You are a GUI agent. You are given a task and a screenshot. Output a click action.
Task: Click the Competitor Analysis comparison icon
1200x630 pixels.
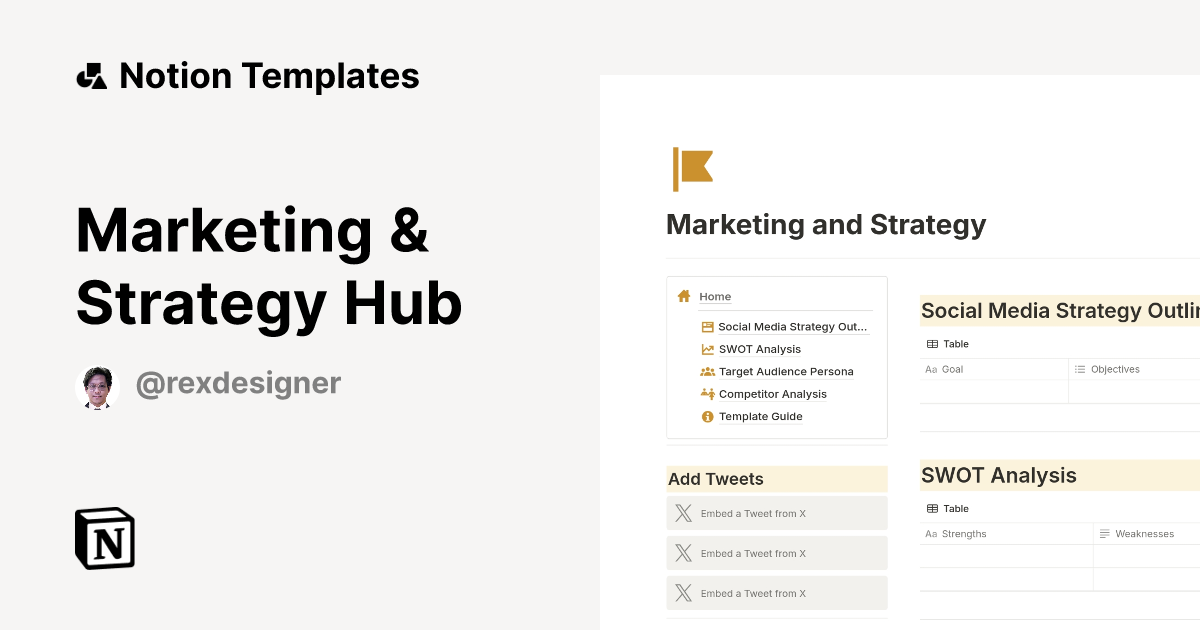coord(706,393)
